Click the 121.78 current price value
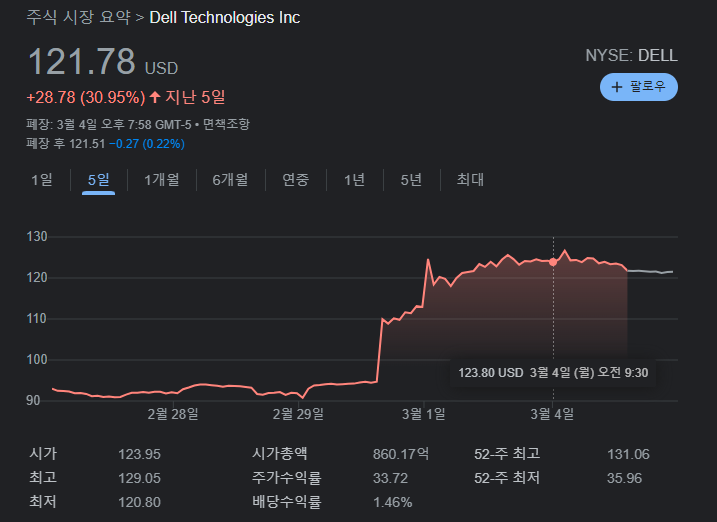 tap(81, 61)
